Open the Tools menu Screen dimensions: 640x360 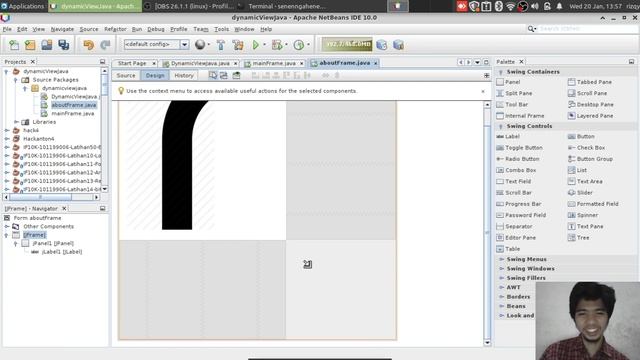pyautogui.click(x=221, y=29)
